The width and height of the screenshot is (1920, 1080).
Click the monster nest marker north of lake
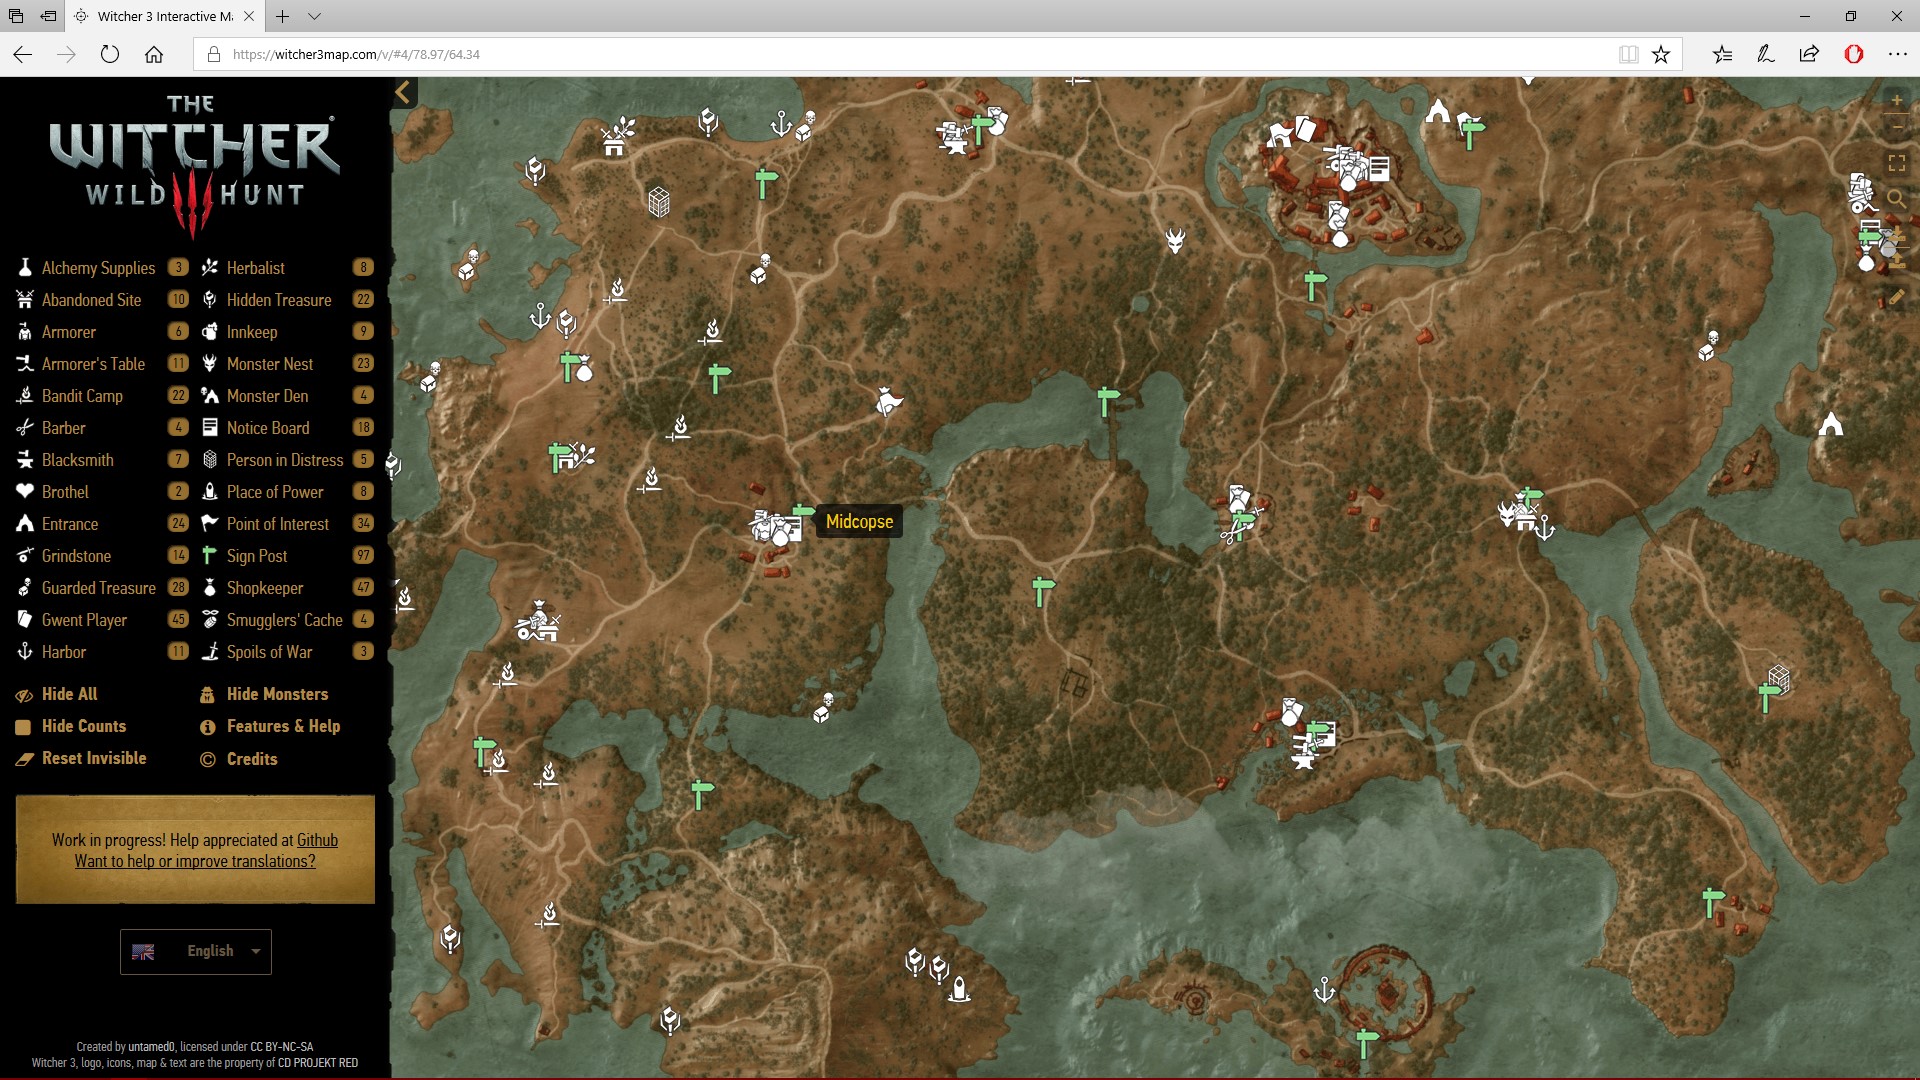tap(1175, 241)
